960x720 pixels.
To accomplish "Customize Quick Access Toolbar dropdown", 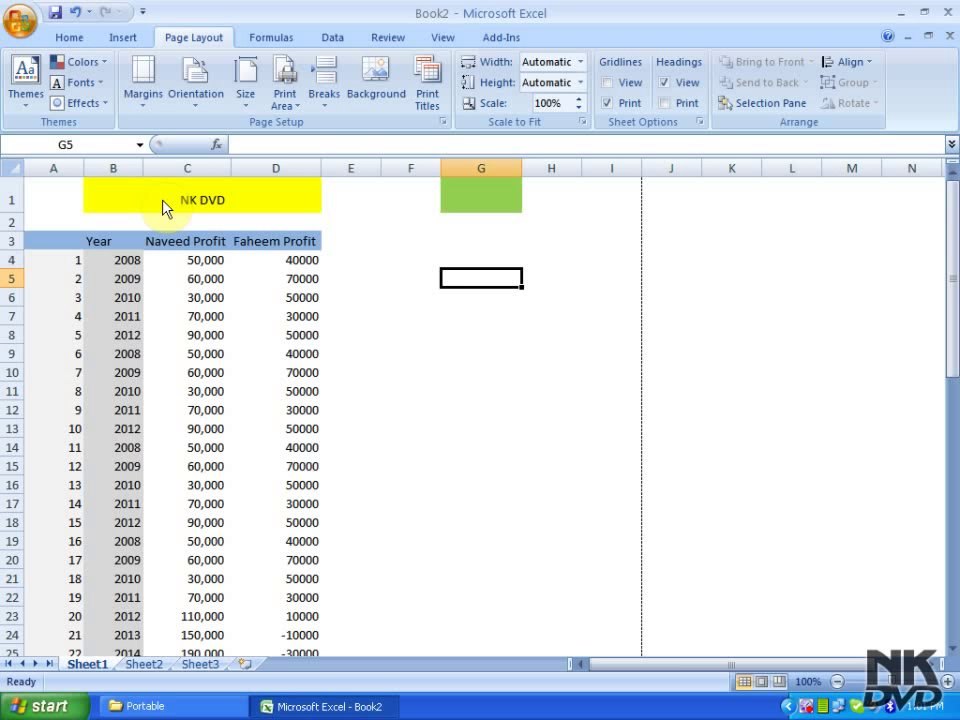I will [x=143, y=12].
